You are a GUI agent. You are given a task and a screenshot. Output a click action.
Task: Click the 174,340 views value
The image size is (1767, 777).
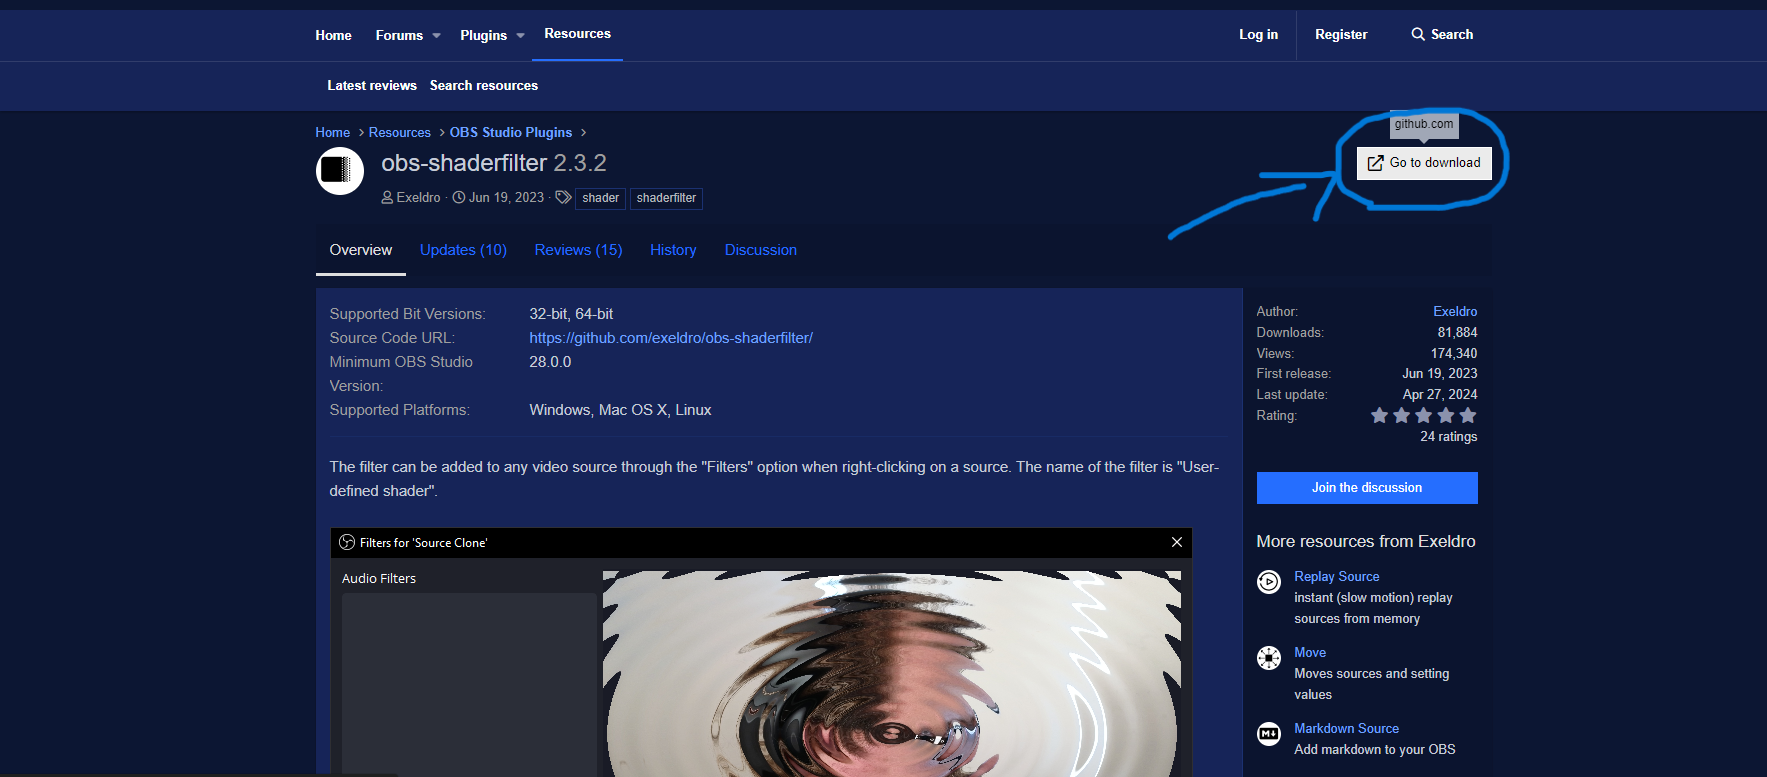pos(1454,354)
